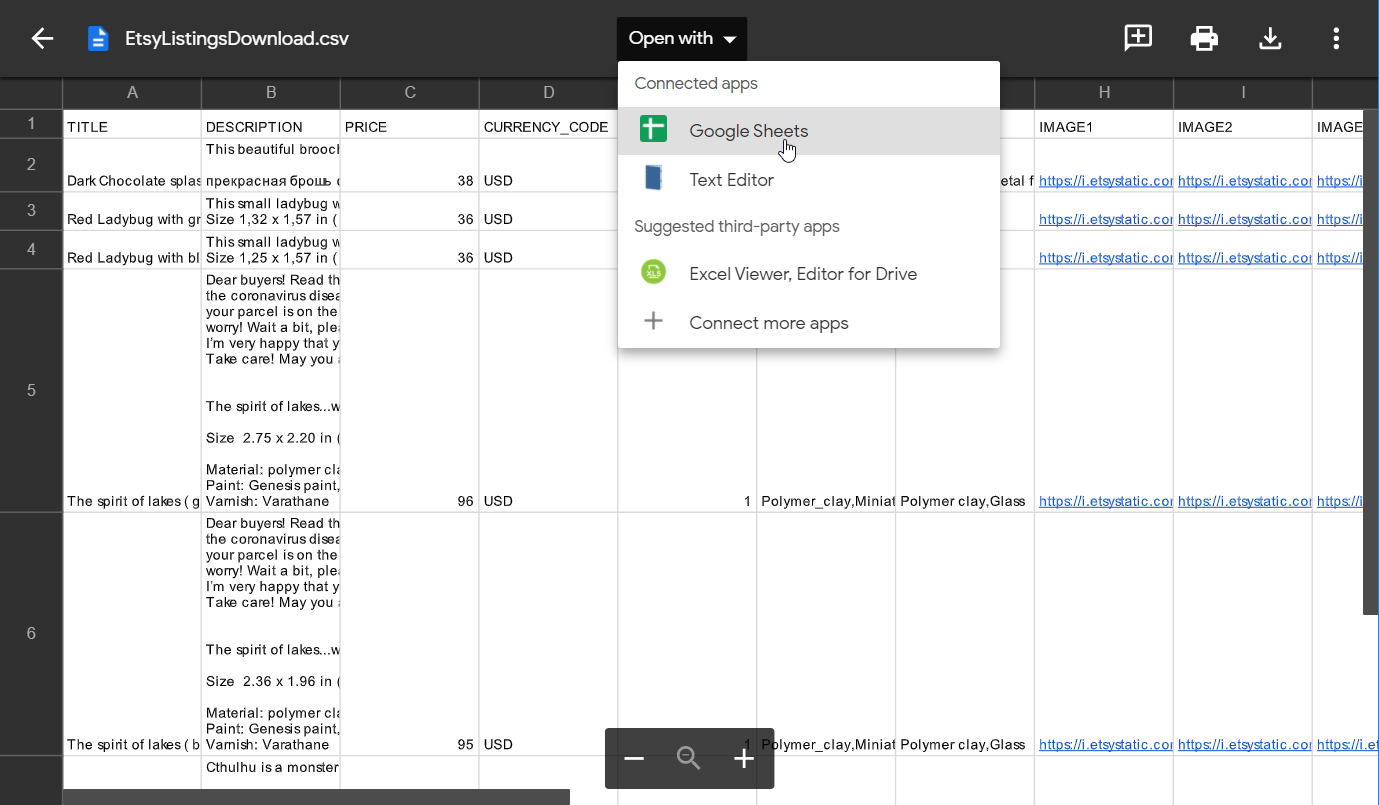Zoom in with the plus button

[x=744, y=759]
